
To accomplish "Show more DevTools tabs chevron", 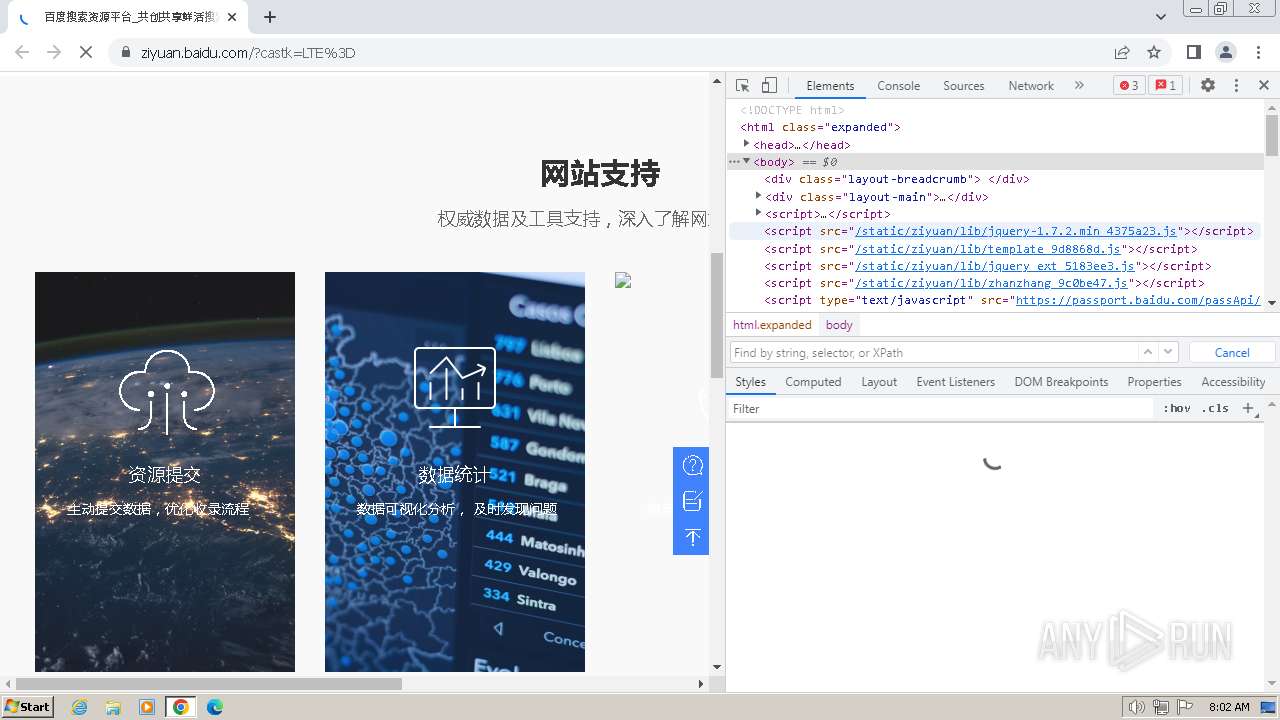I will [x=1079, y=86].
